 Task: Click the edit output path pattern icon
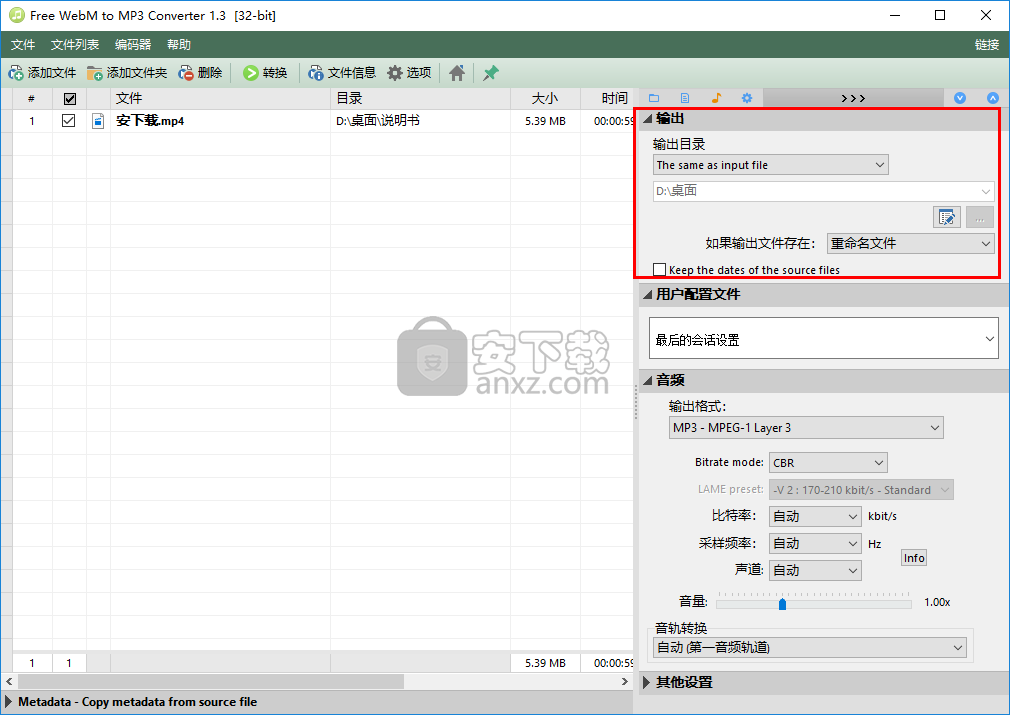[x=947, y=218]
